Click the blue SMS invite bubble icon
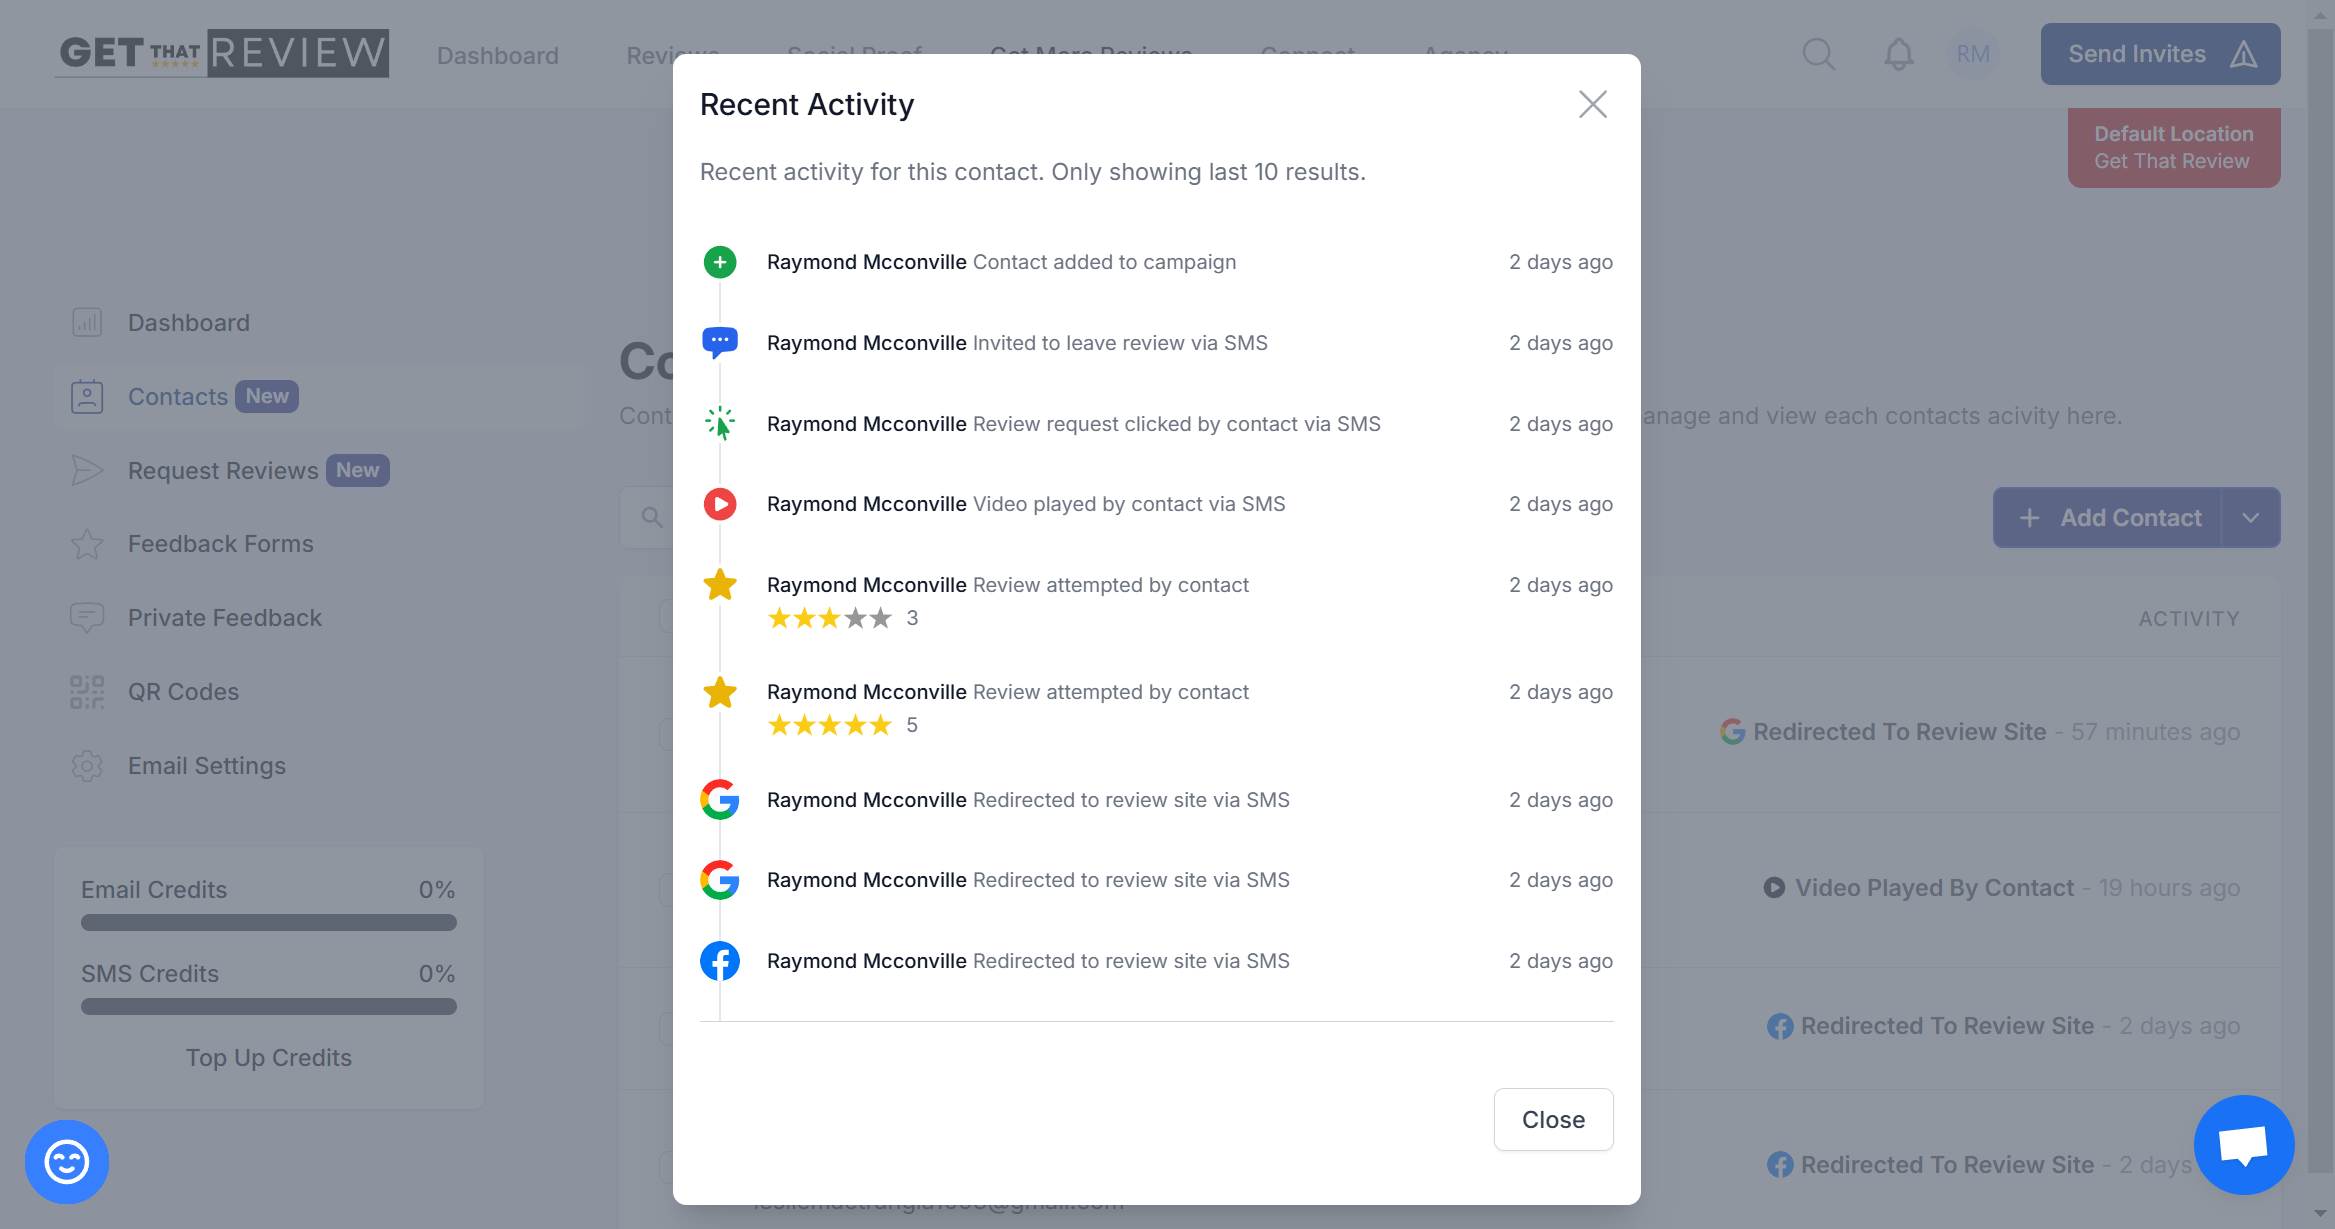 720,342
